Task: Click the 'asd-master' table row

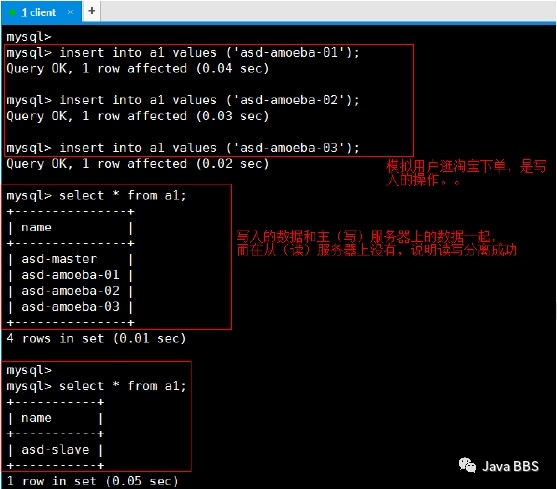Action: pyautogui.click(x=70, y=259)
